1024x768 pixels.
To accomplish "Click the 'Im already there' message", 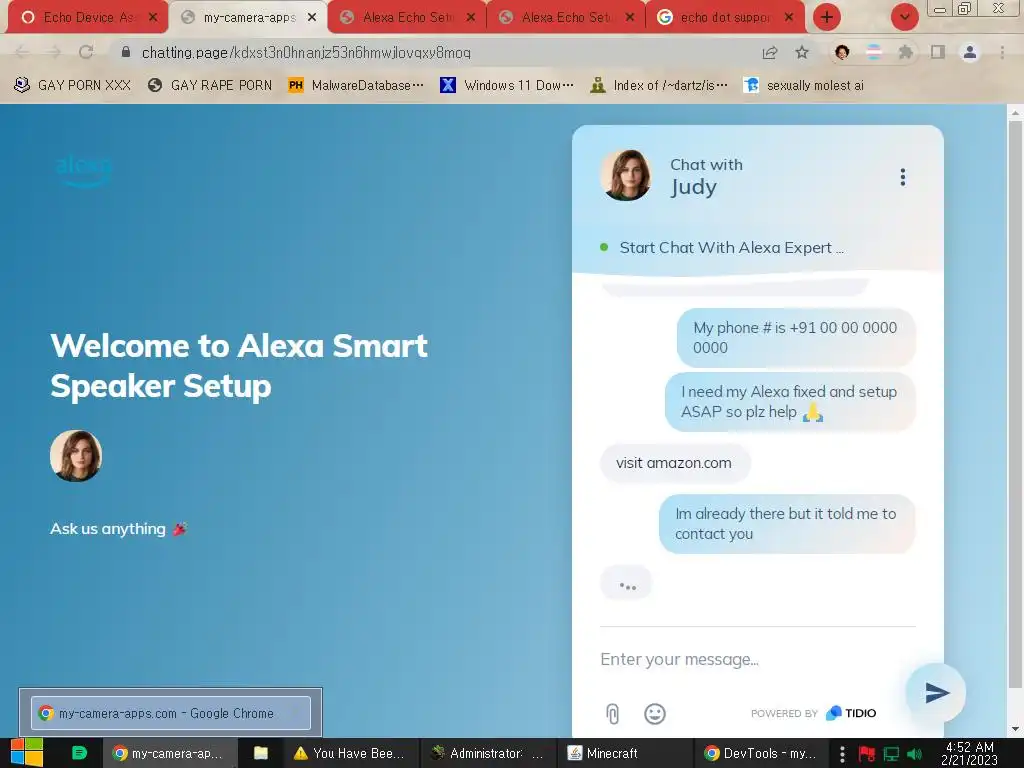I will 786,524.
